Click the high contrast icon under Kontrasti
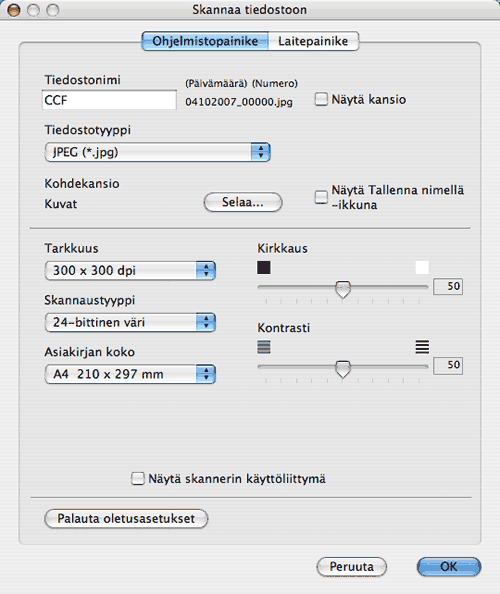Image resolution: width=500 pixels, height=594 pixels. click(422, 347)
